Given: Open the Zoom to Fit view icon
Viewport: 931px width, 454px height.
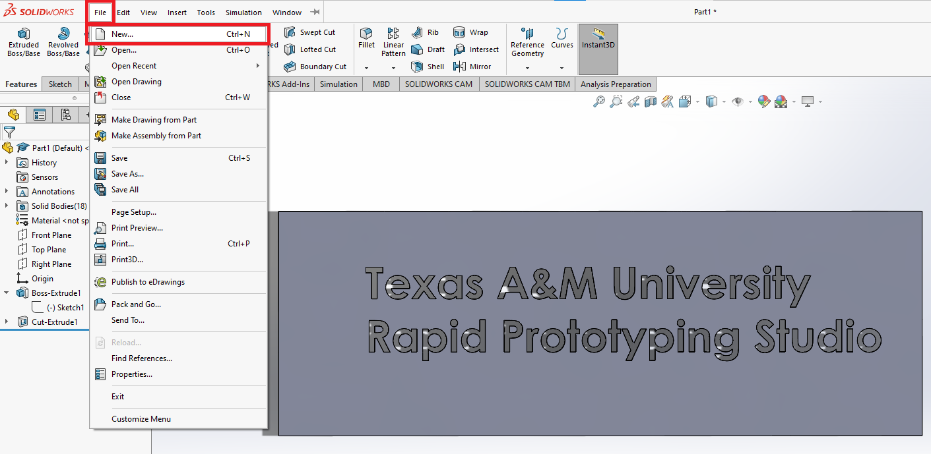Looking at the screenshot, I should [598, 101].
